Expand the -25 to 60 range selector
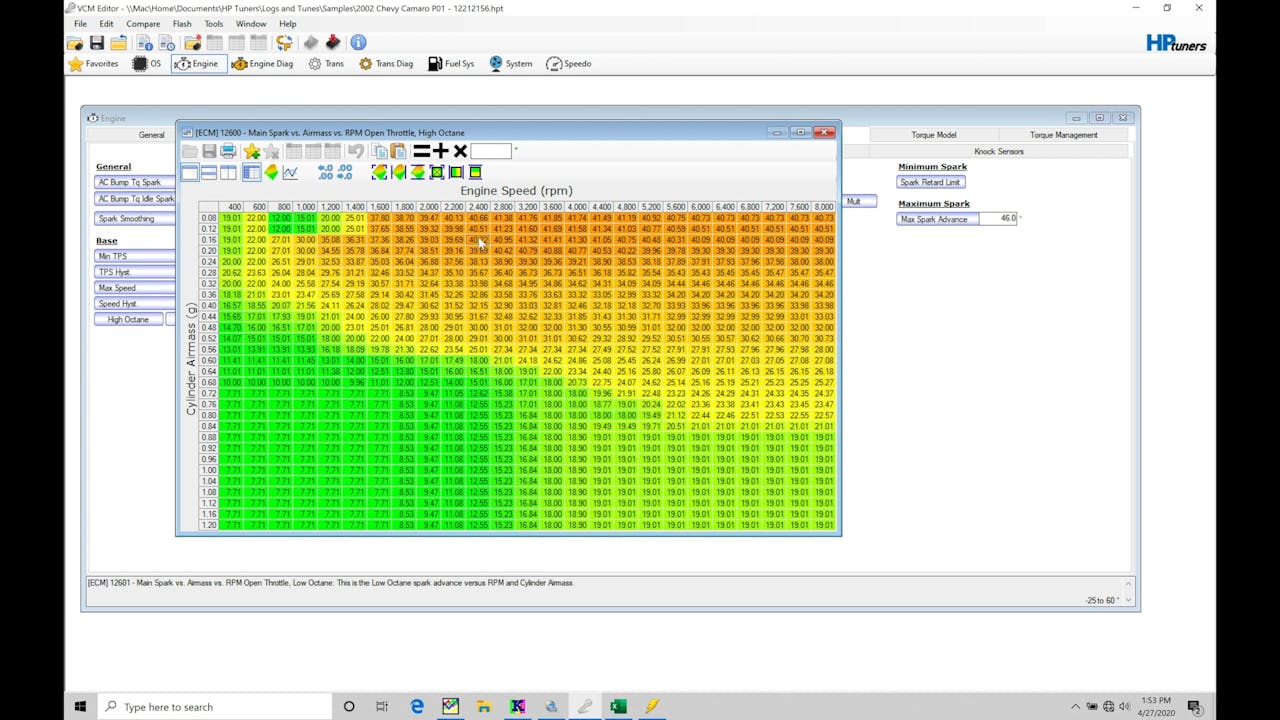The height and width of the screenshot is (720, 1280). pos(1128,600)
